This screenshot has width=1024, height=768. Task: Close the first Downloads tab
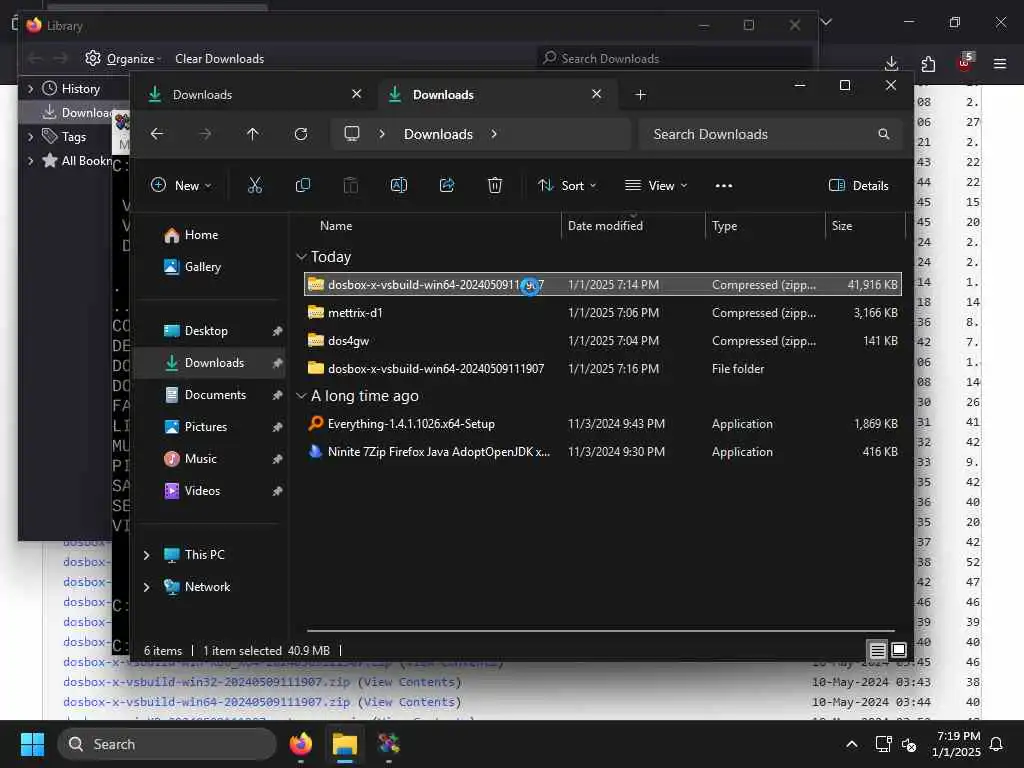click(x=357, y=94)
